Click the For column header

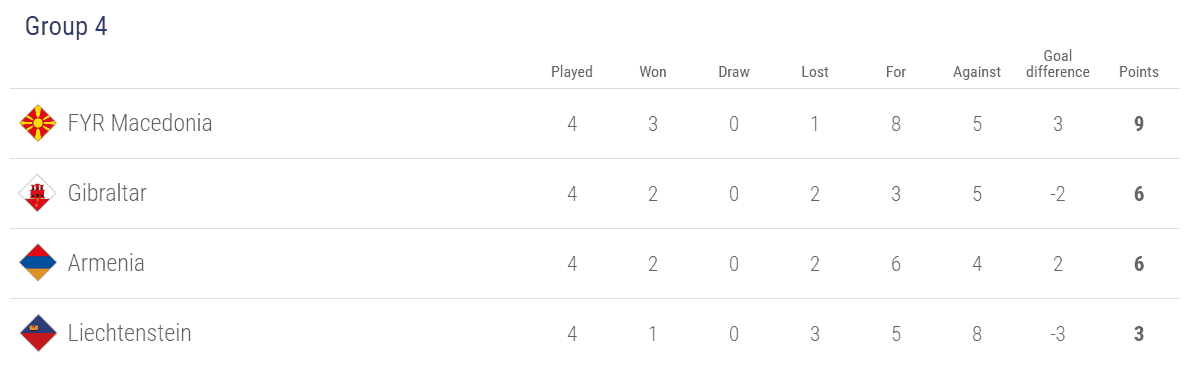(x=895, y=73)
